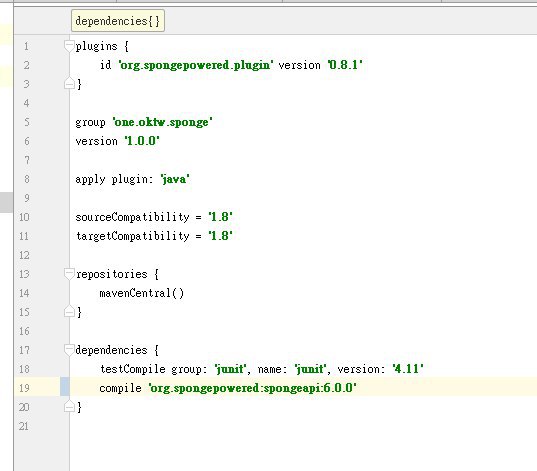Viewport: 537px width, 471px height.
Task: Click the repositories closing fold marker
Action: coord(69,312)
